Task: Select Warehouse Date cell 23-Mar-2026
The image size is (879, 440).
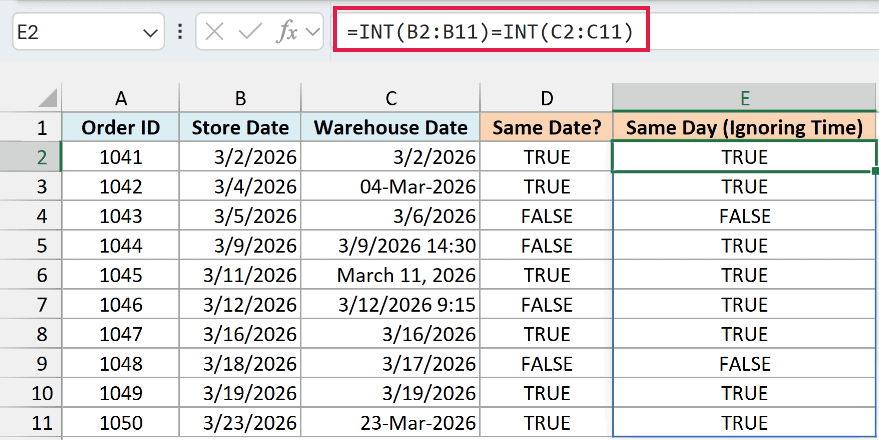Action: pyautogui.click(x=390, y=423)
